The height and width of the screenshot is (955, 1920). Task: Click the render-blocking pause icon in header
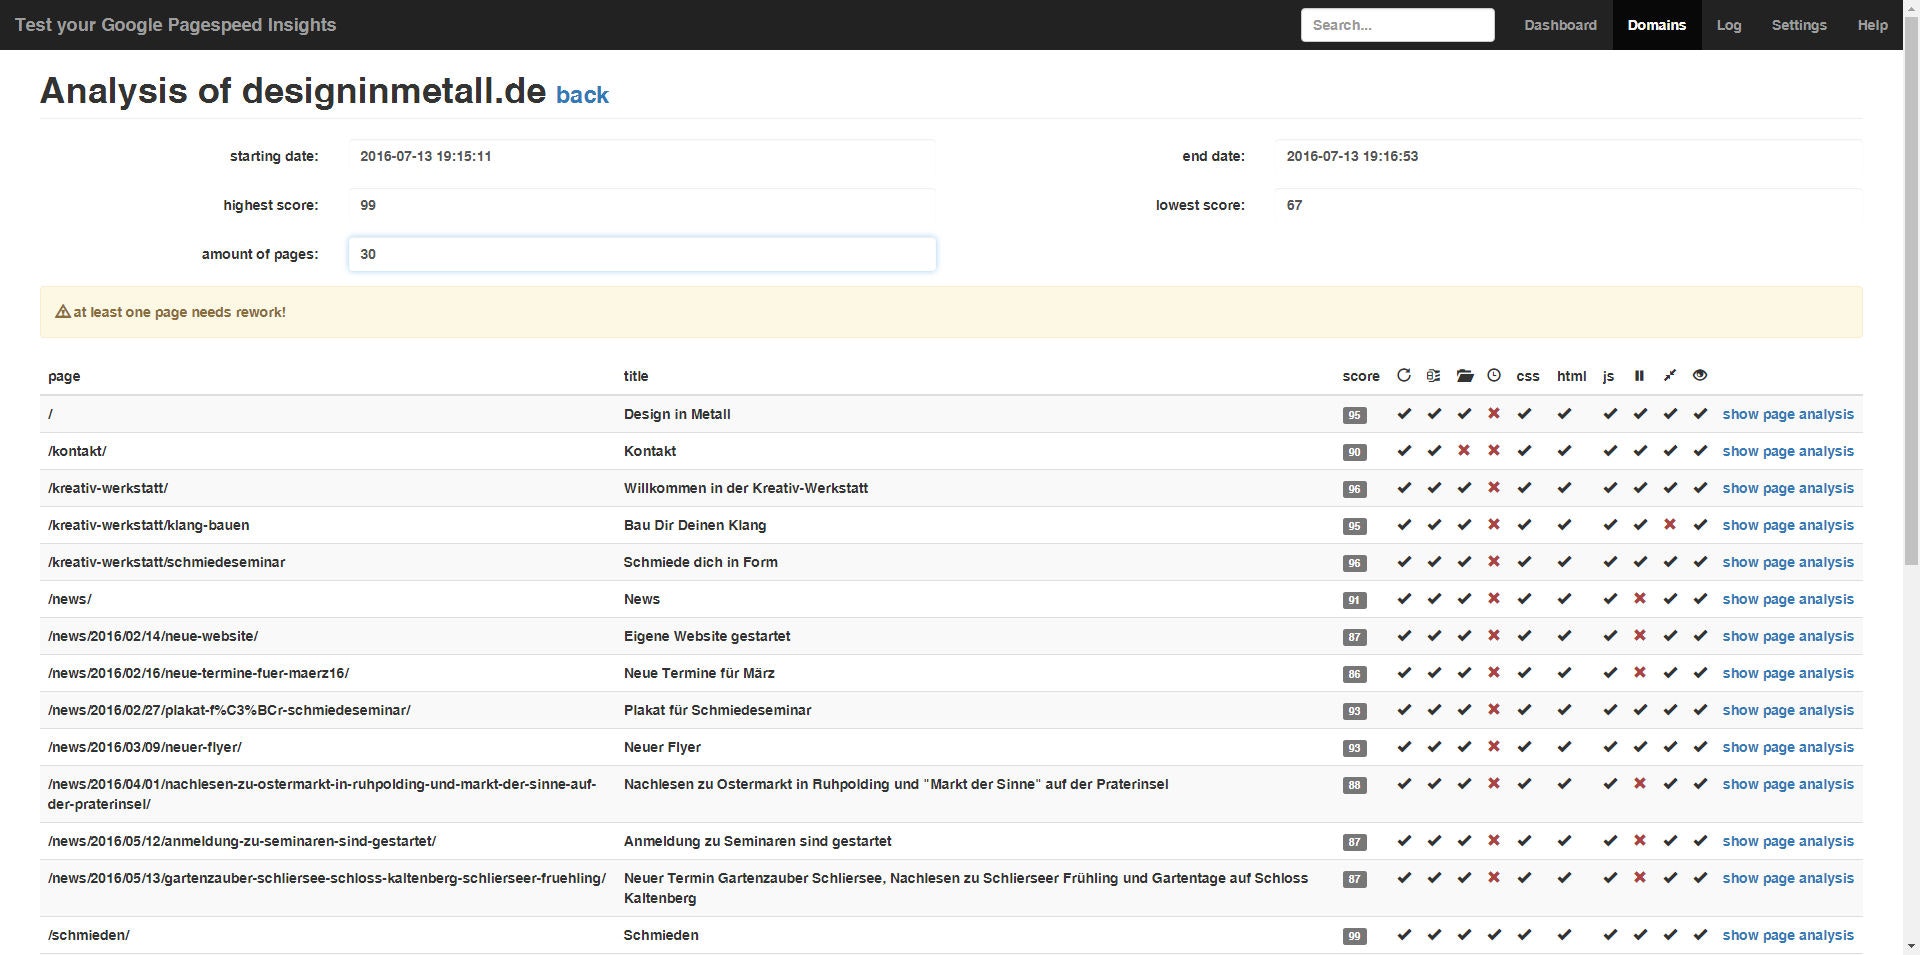(1639, 375)
